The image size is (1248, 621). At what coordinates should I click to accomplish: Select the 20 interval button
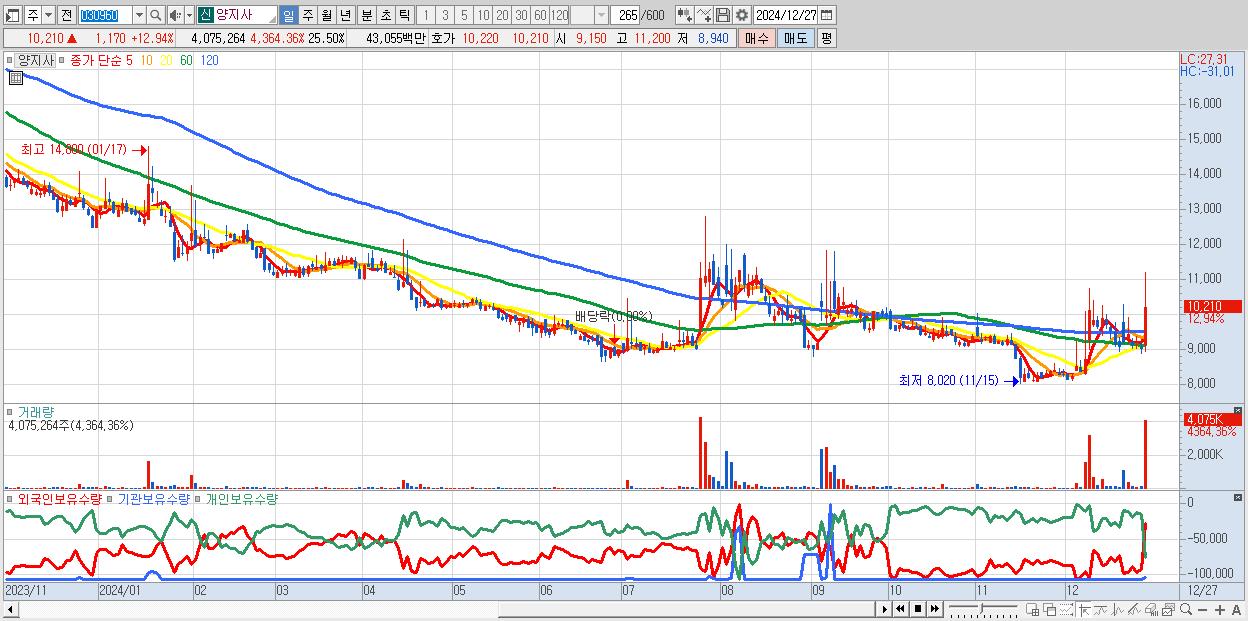pyautogui.click(x=502, y=15)
